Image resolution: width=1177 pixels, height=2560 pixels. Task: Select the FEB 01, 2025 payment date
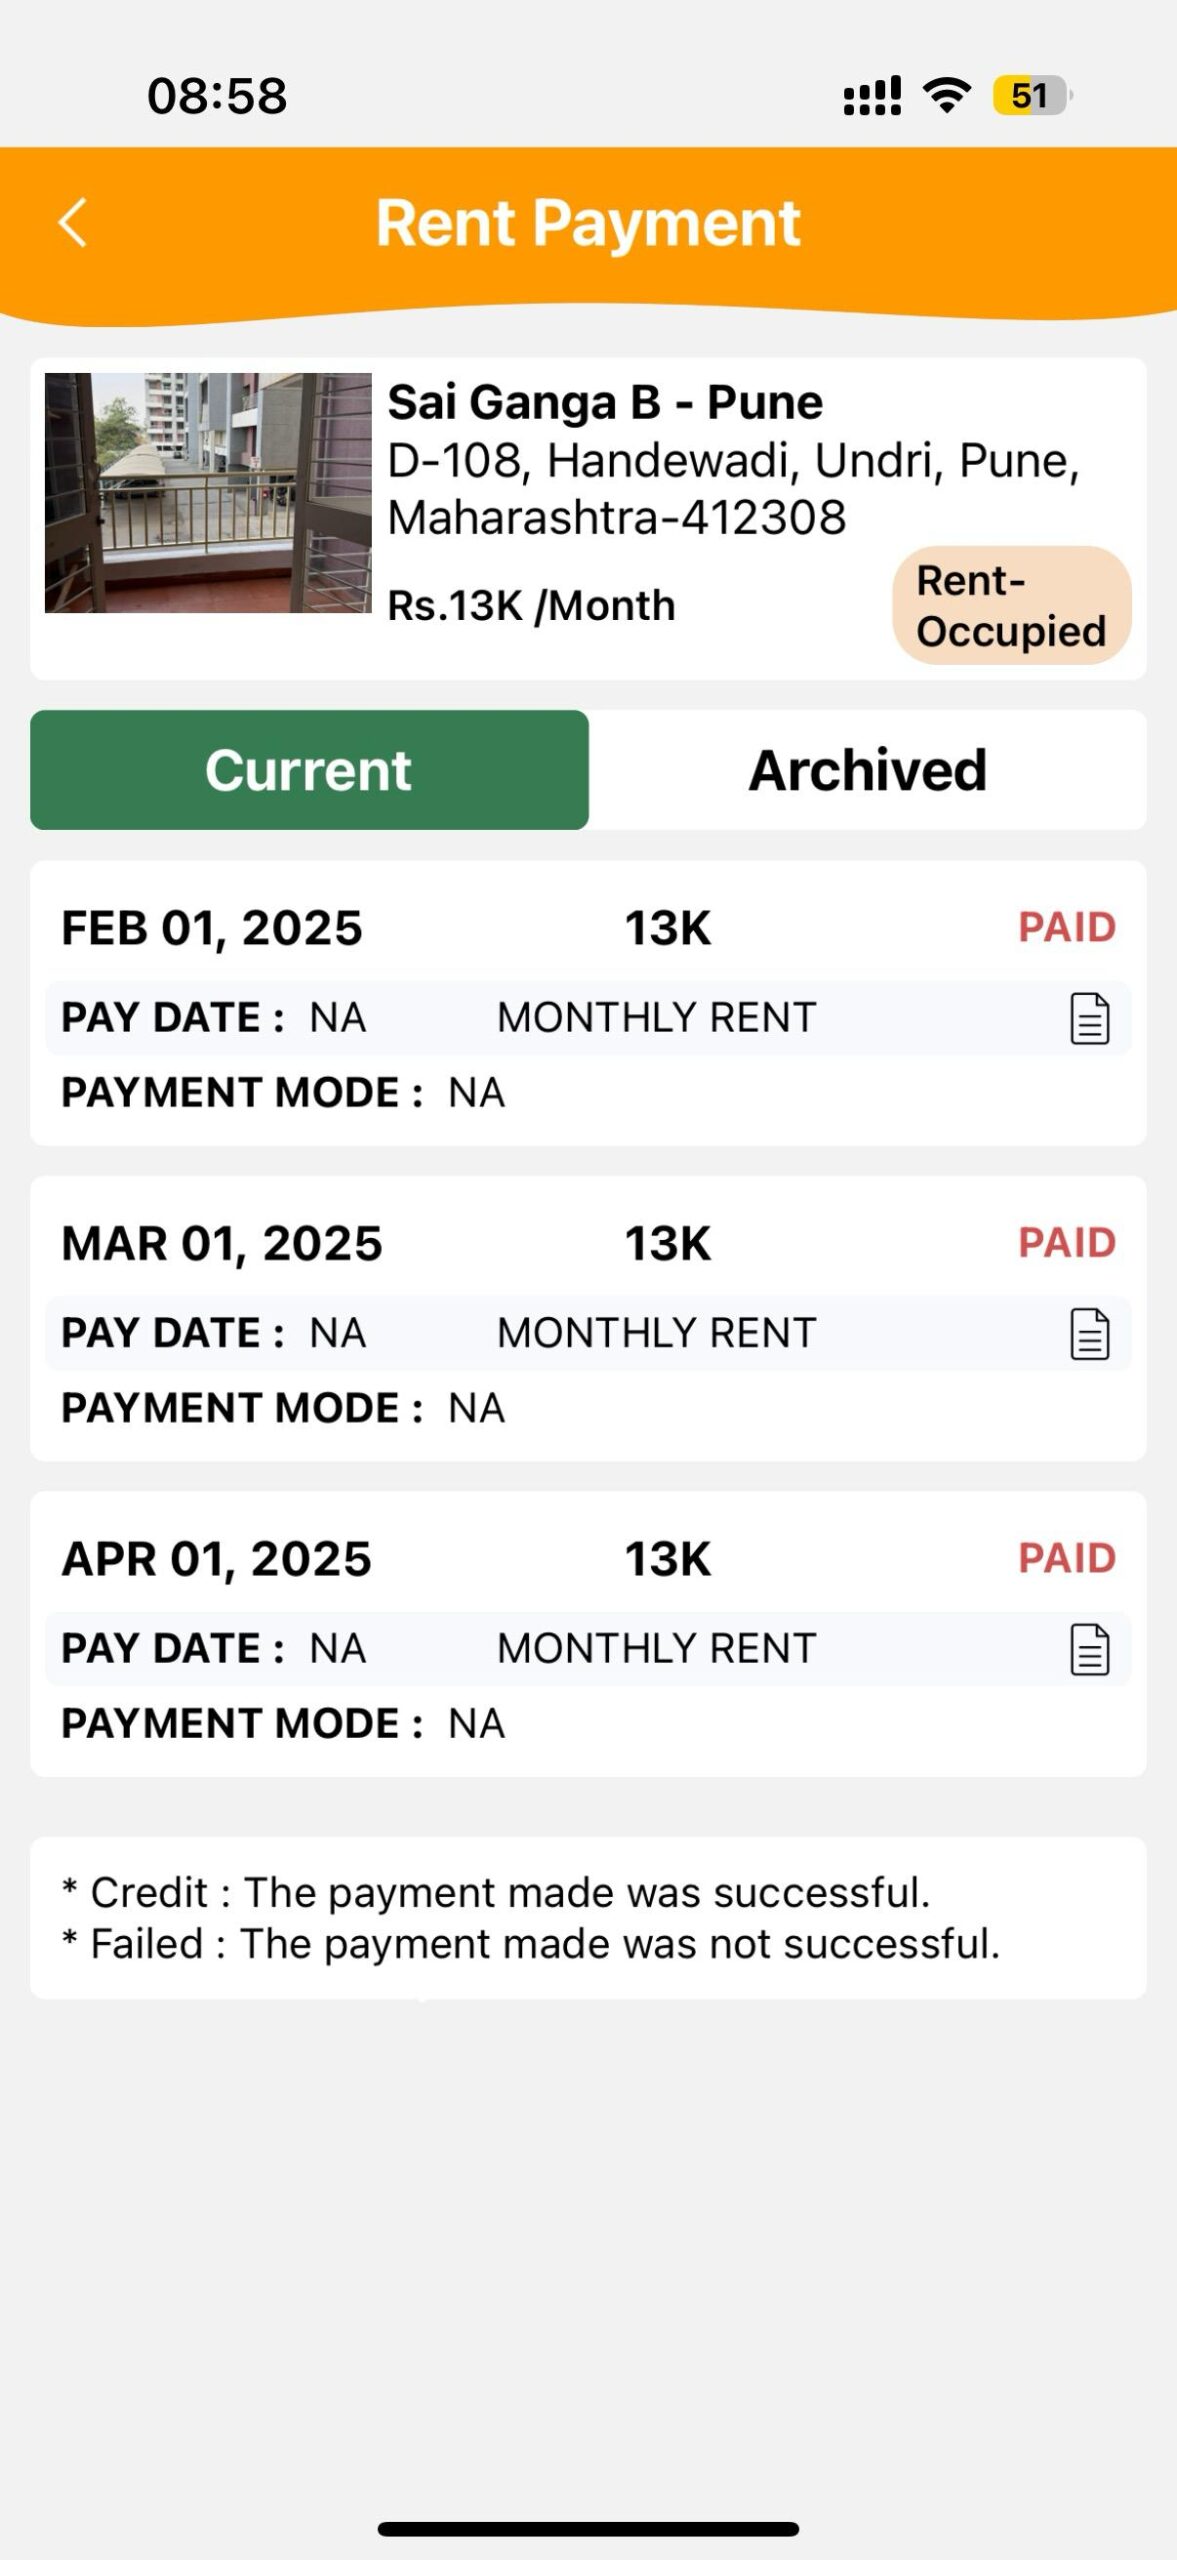pos(212,928)
